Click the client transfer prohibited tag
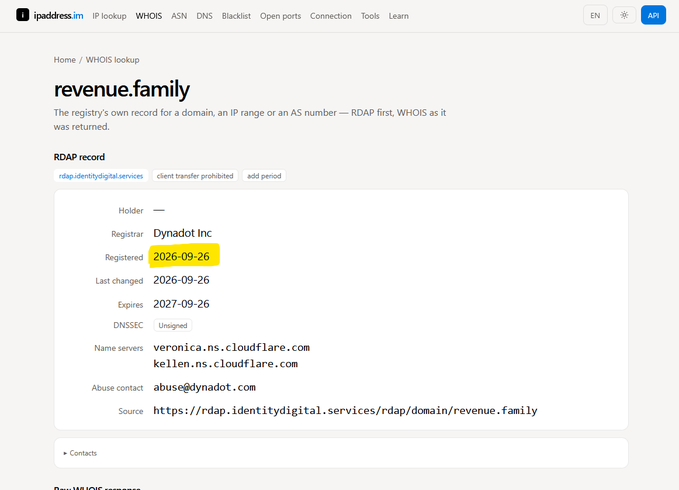The height and width of the screenshot is (490, 679). (195, 176)
